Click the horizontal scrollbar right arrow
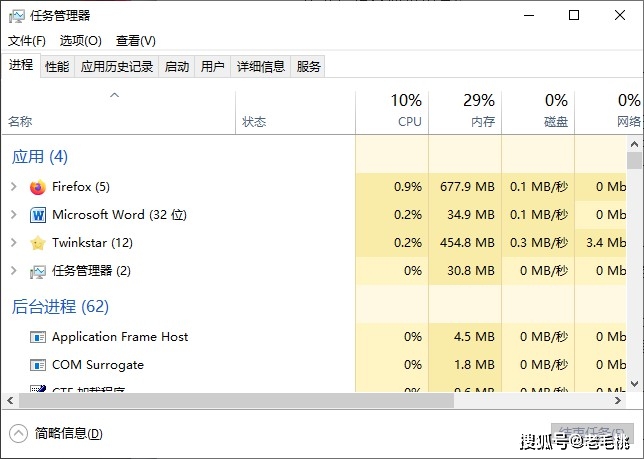 click(618, 400)
